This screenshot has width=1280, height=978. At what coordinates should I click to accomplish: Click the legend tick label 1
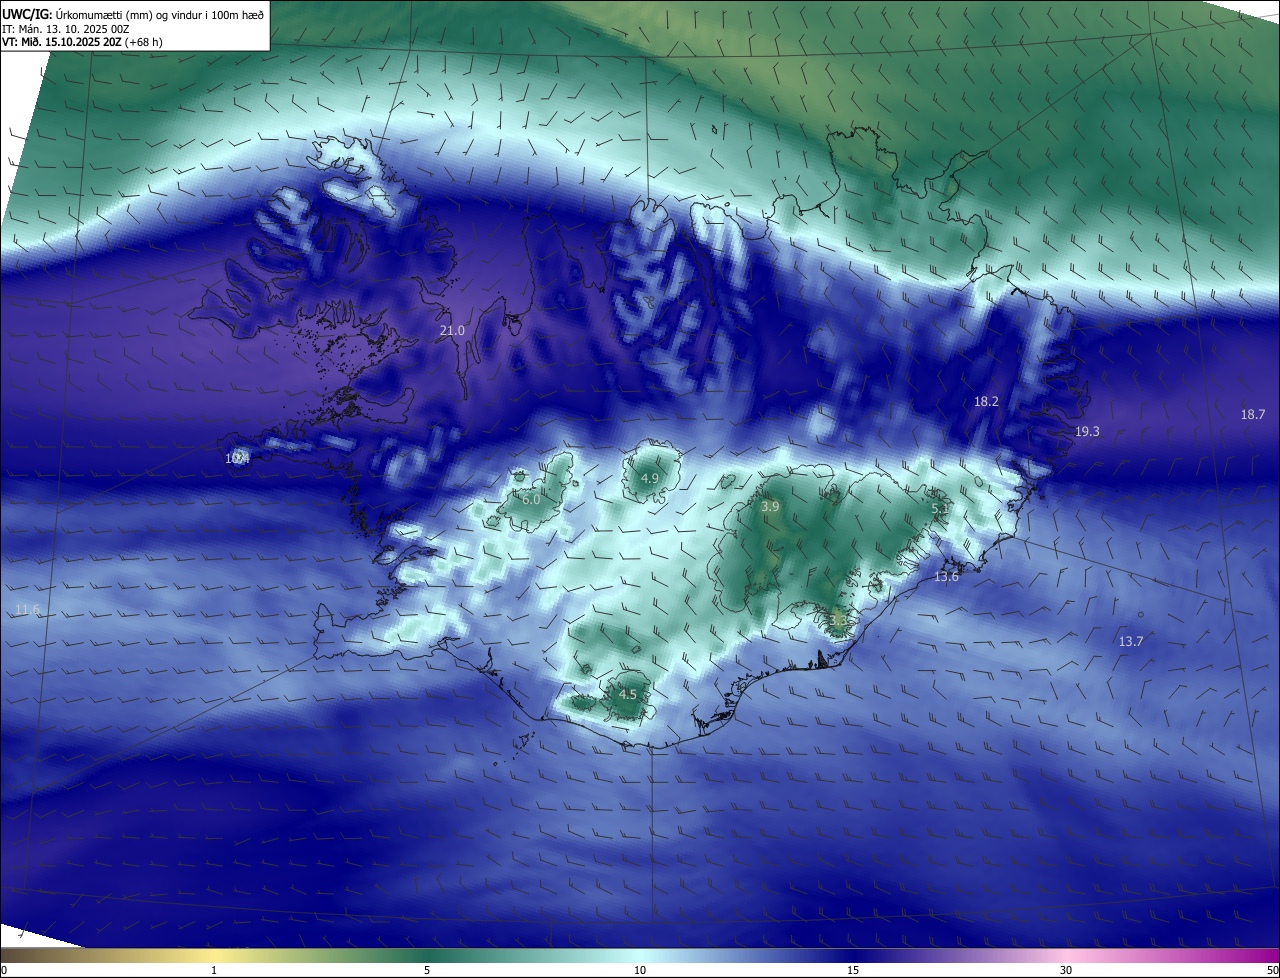(214, 970)
